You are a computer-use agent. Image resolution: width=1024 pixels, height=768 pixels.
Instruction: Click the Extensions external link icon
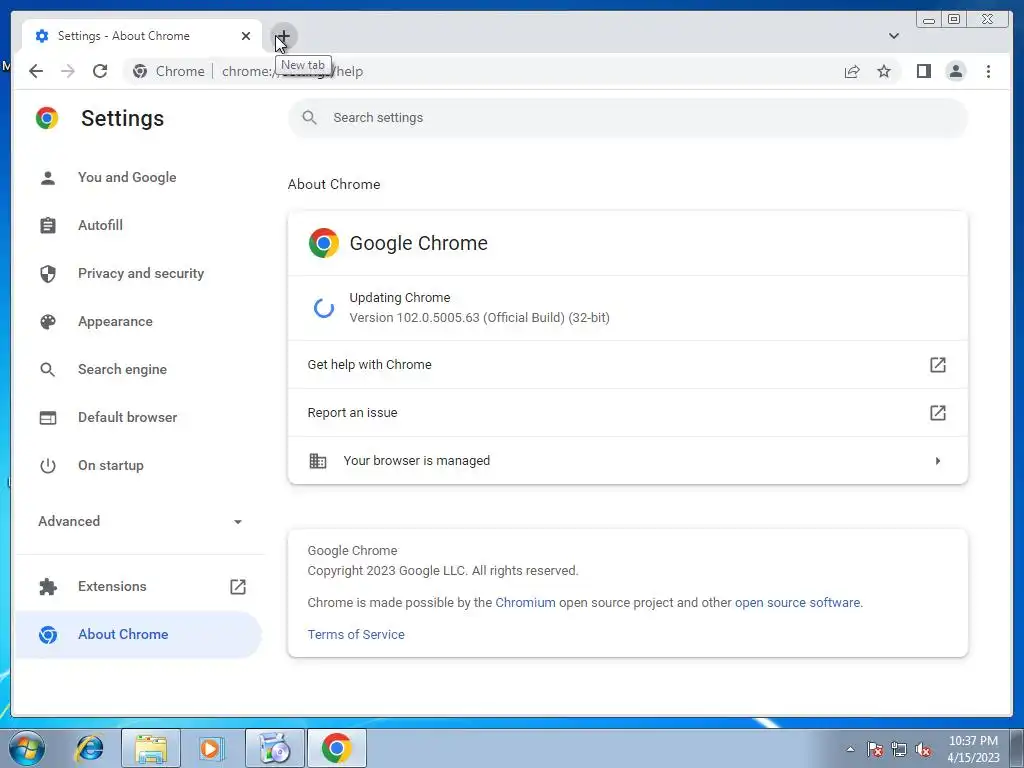coord(238,586)
